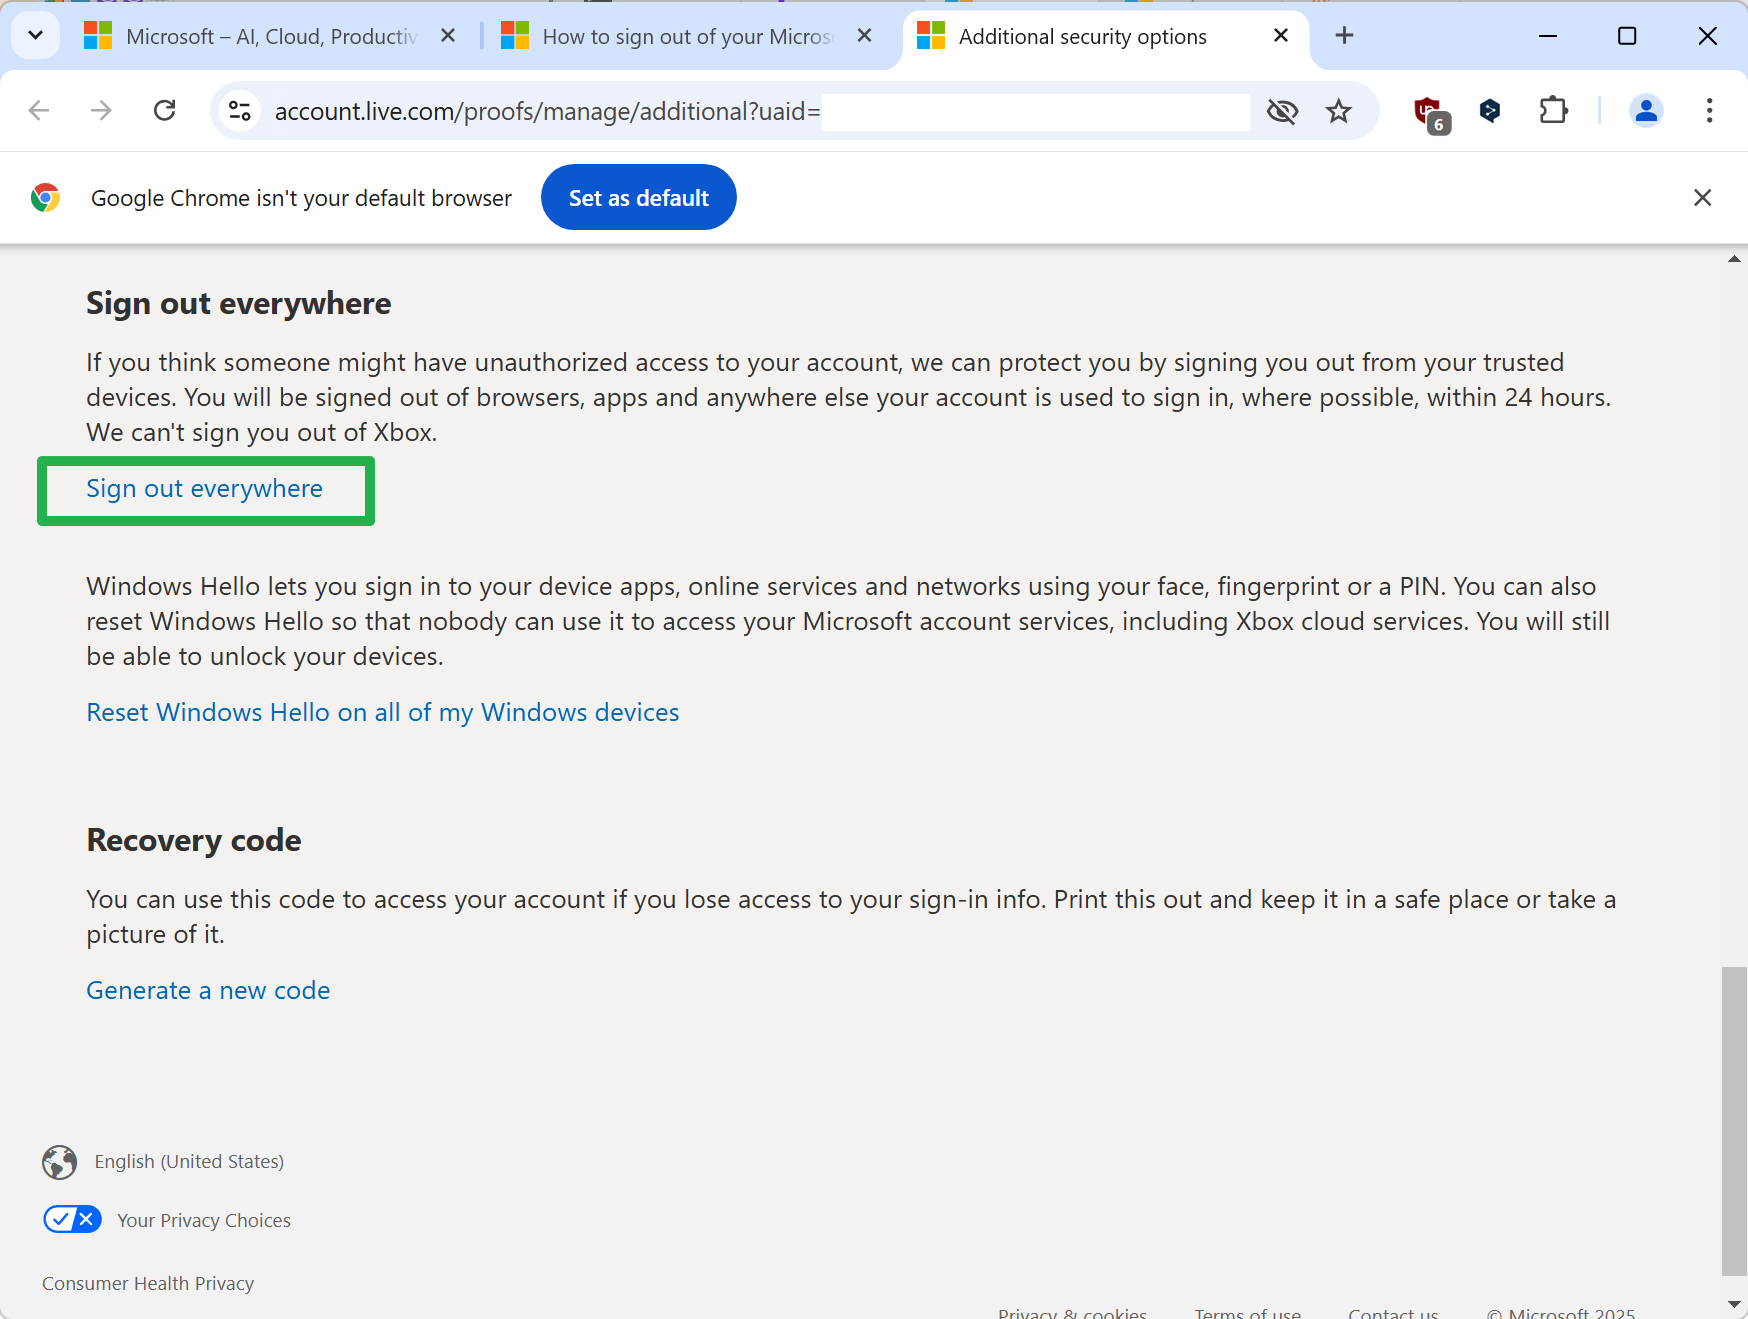Click the site information icon in address bar

click(238, 110)
